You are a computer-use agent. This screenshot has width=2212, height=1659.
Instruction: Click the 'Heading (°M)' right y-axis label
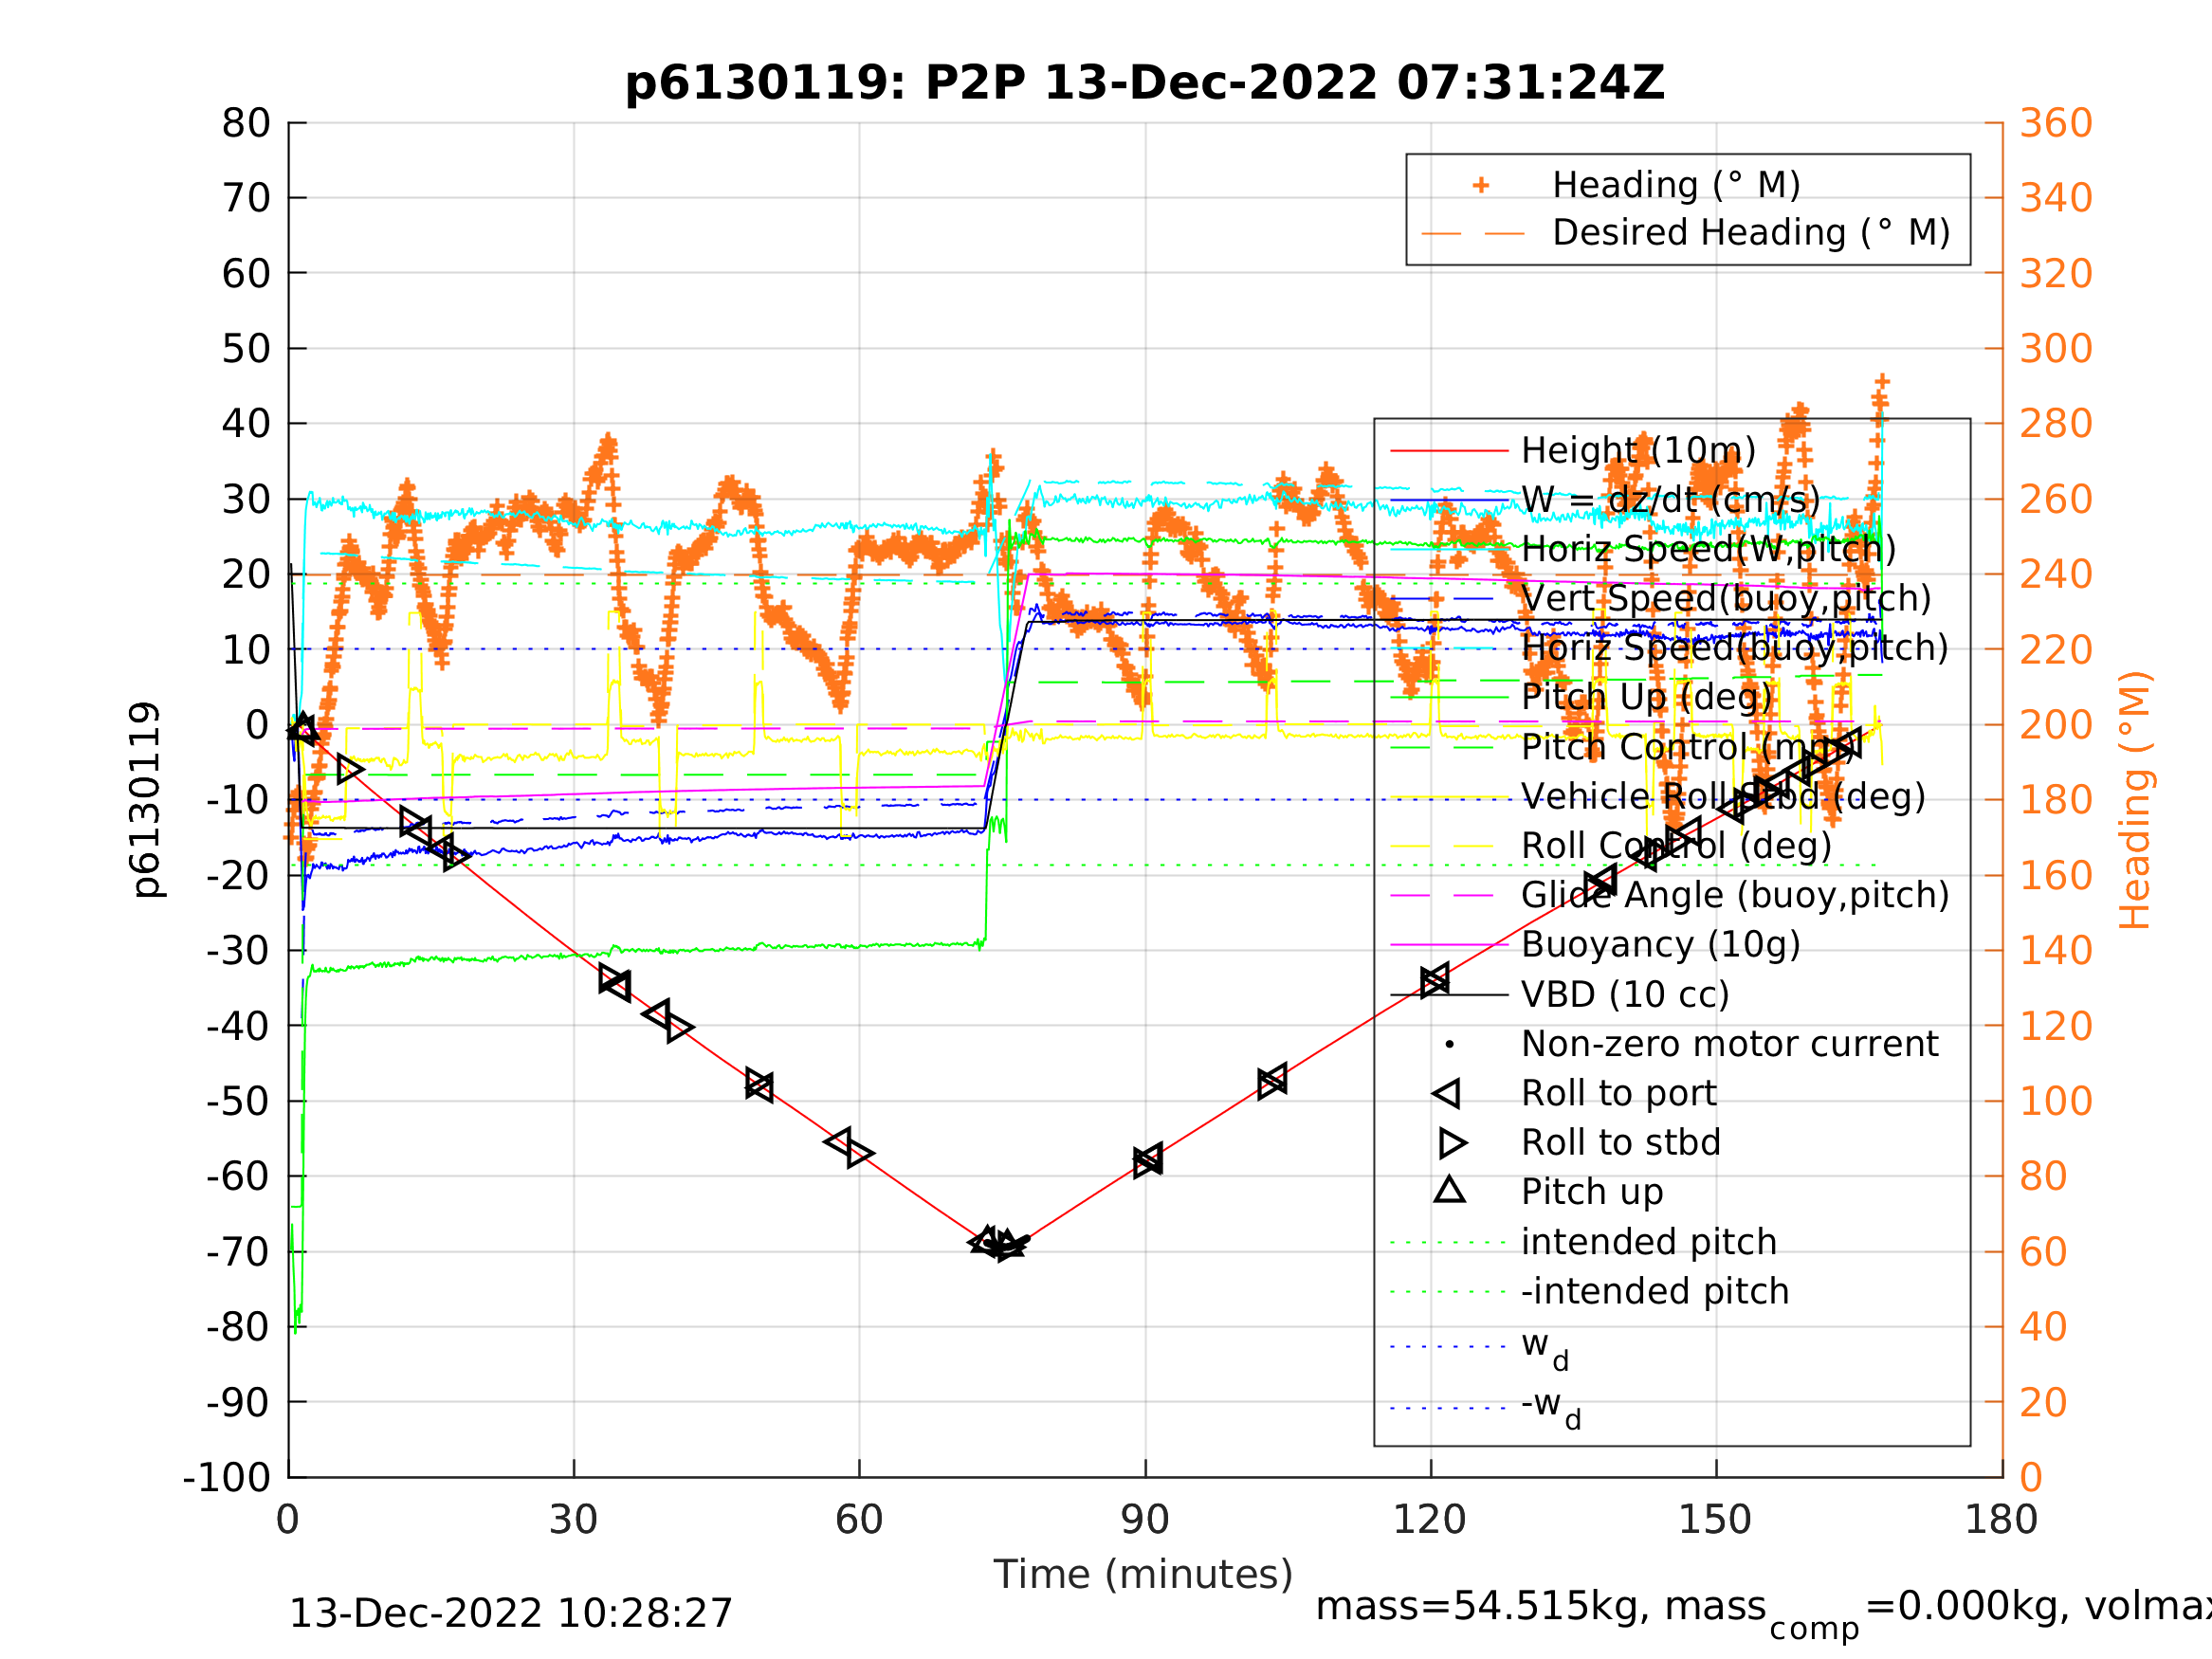pos(2134,800)
